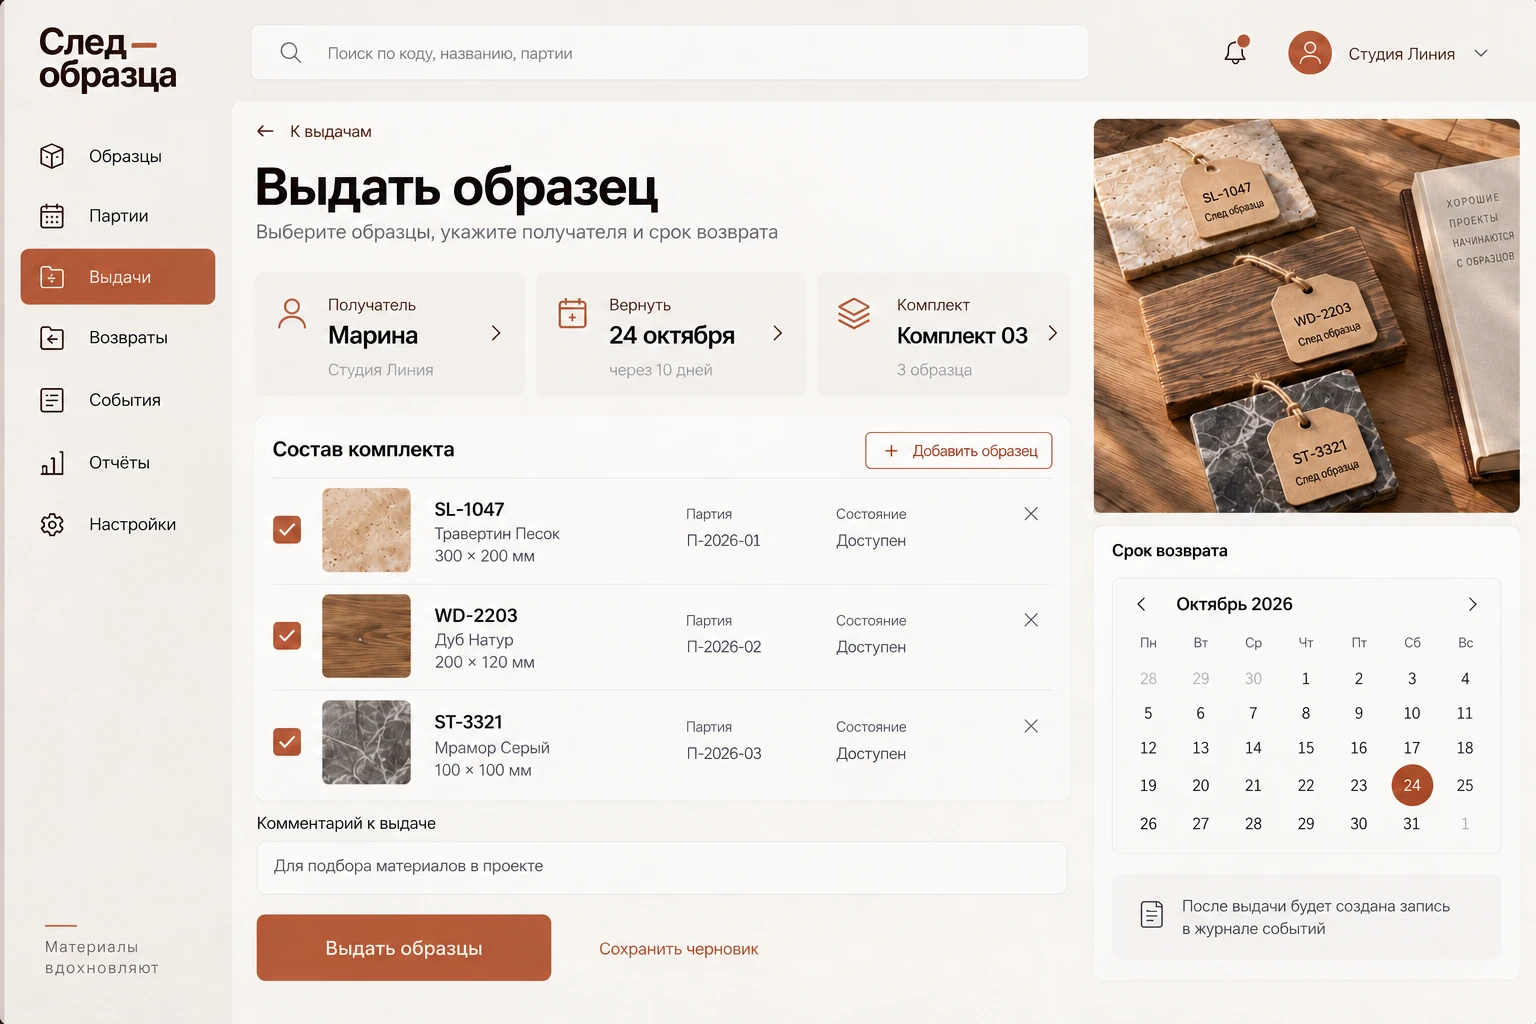Open Выдачи section in sidebar

click(x=118, y=277)
